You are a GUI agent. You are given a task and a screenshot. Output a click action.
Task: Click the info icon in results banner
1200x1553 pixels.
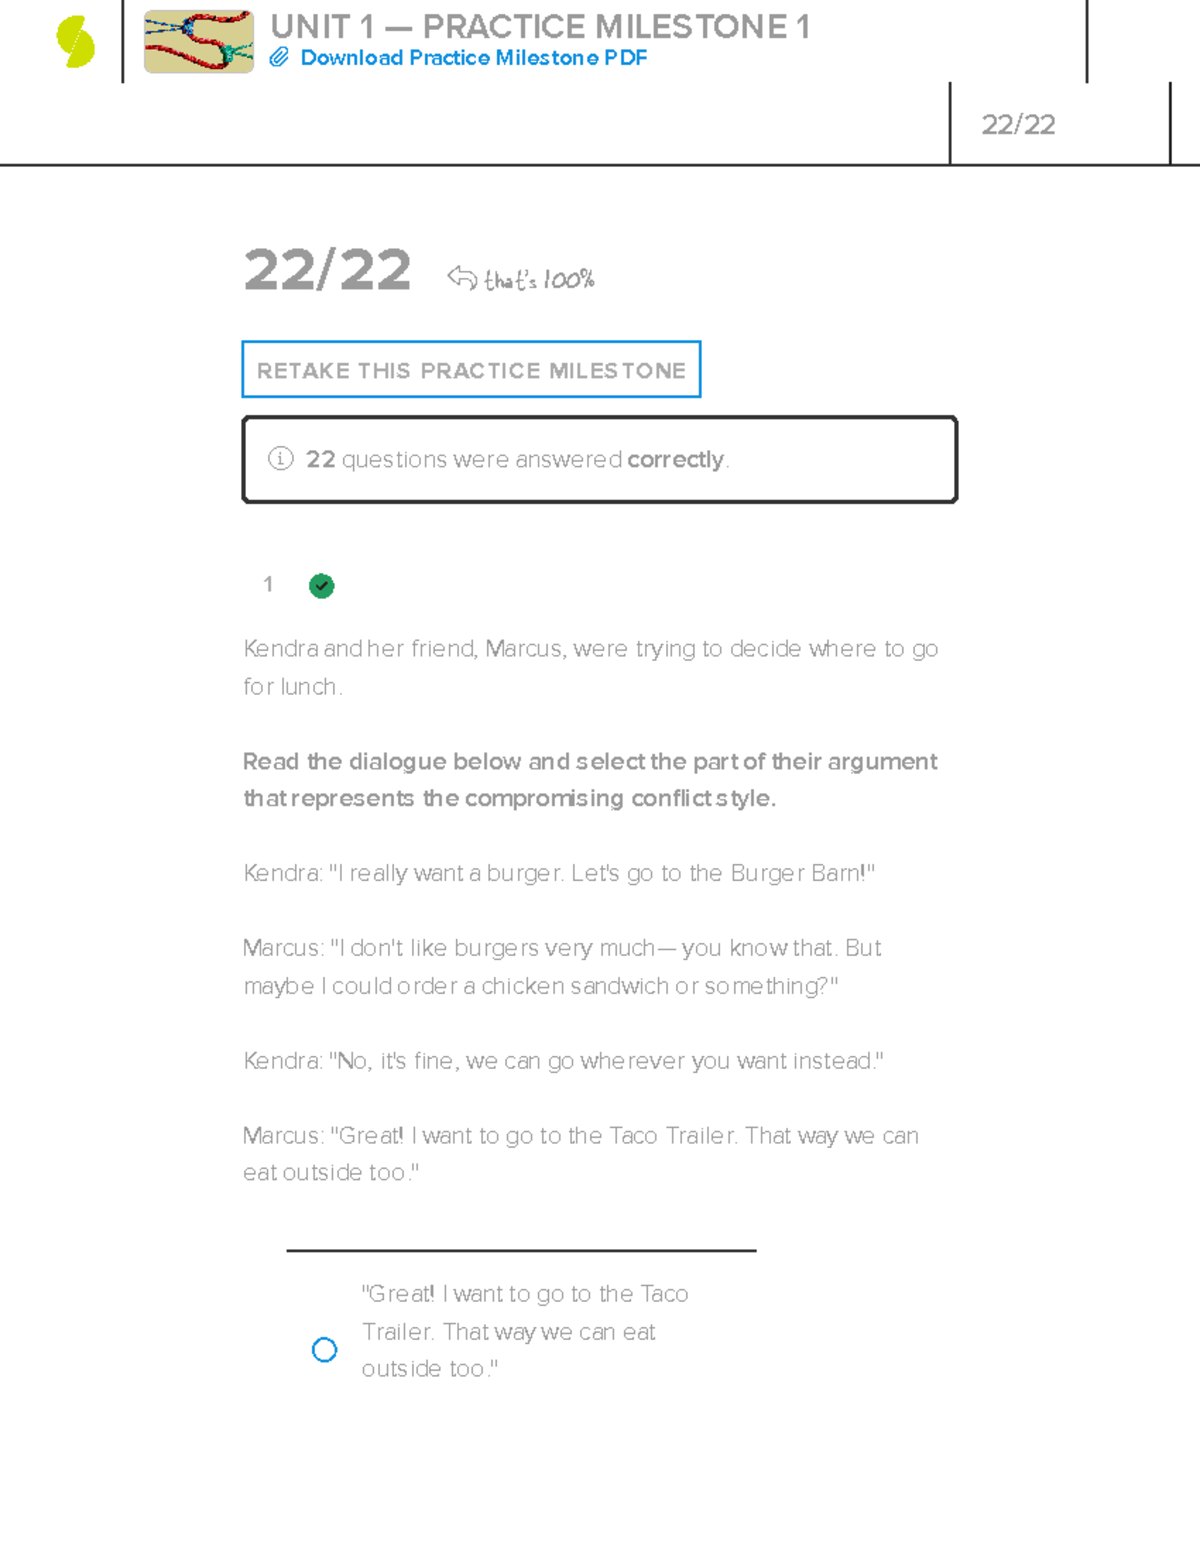[280, 459]
